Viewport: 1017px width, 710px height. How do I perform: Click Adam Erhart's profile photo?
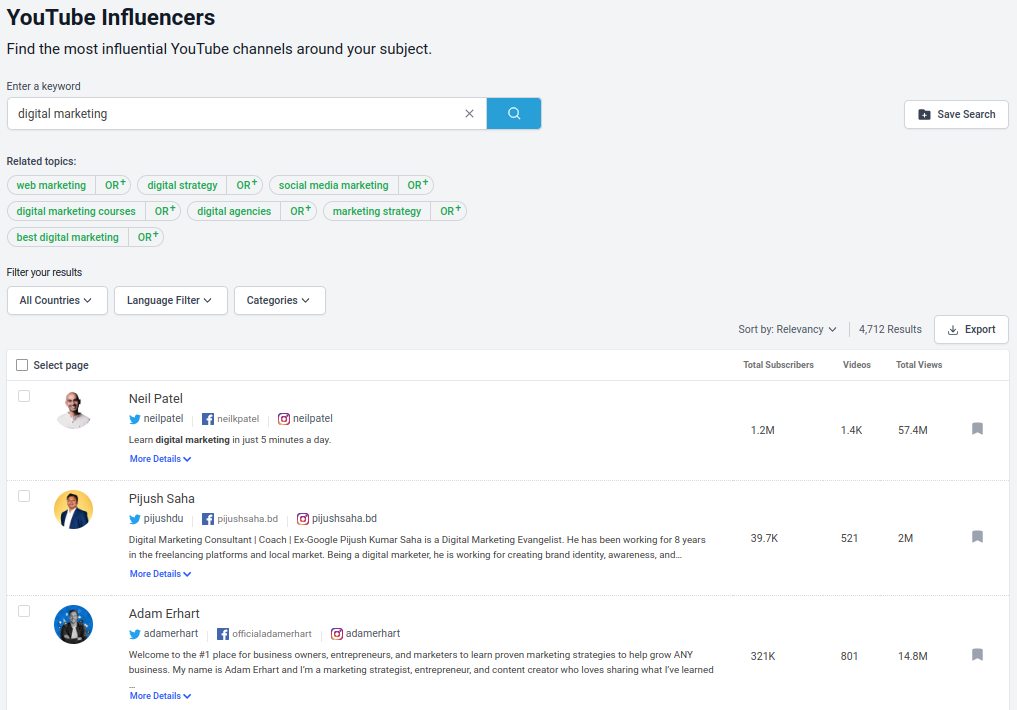(73, 624)
